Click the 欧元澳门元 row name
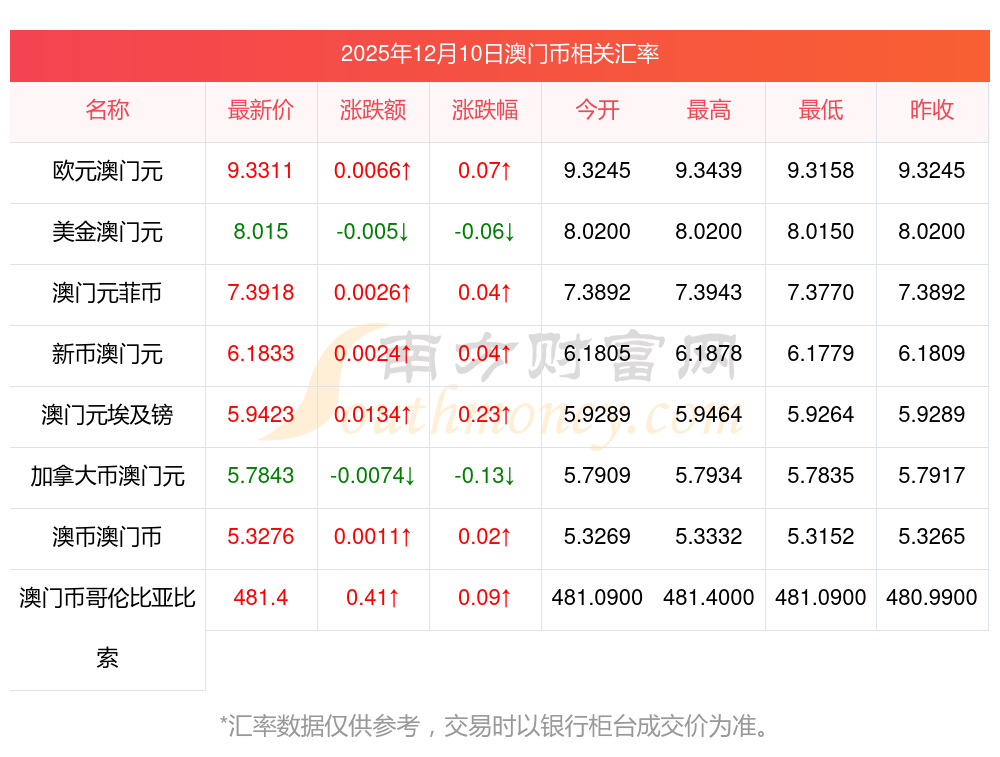 tap(107, 171)
